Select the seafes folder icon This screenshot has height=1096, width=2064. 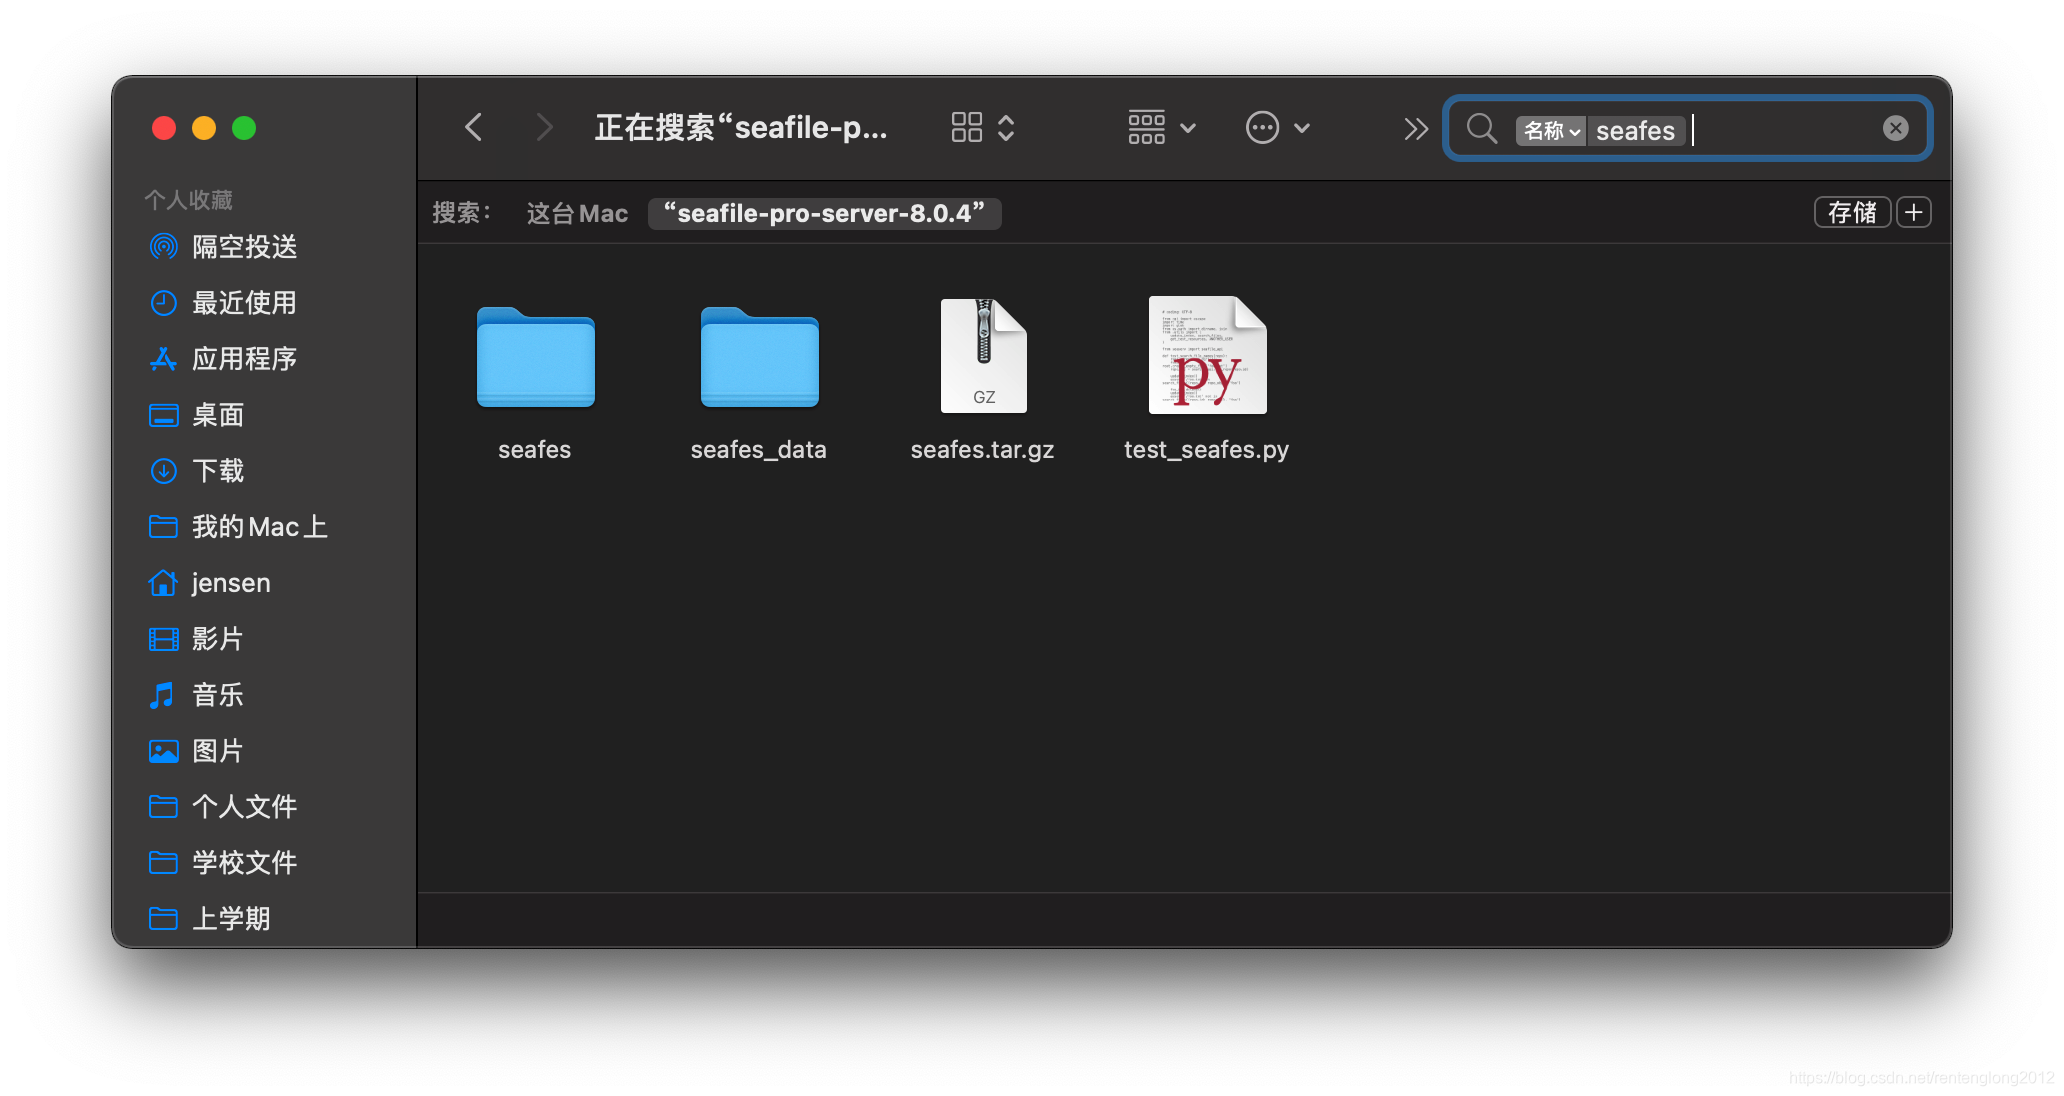click(535, 357)
